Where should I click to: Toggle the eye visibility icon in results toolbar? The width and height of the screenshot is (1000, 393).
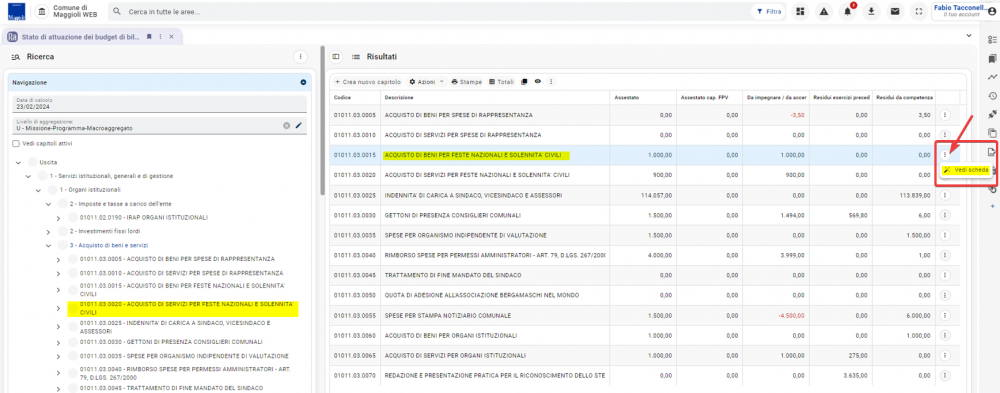(x=538, y=82)
